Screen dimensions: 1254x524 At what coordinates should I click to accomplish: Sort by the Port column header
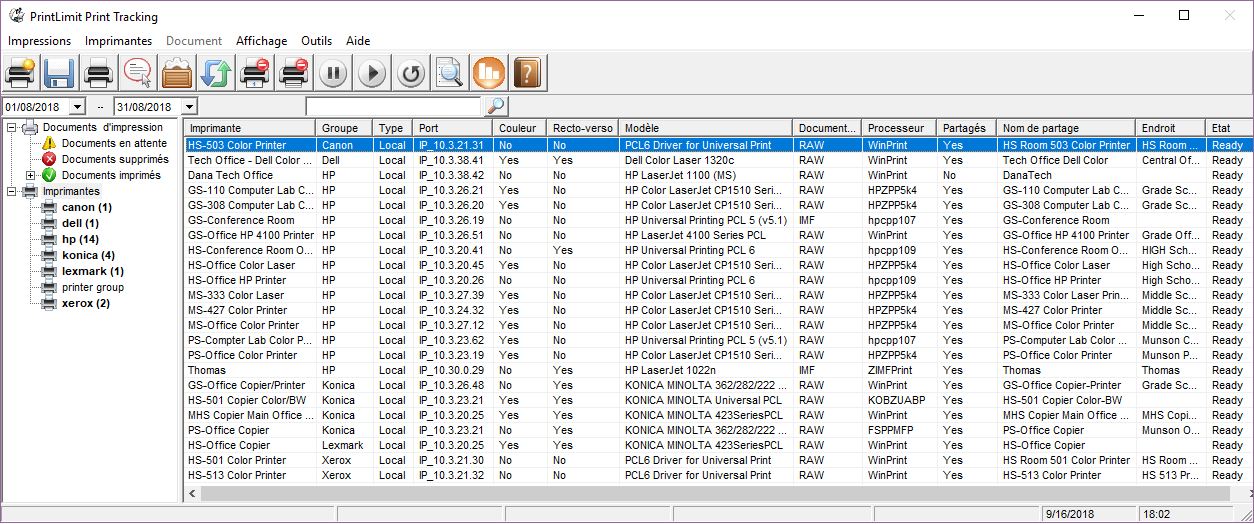coord(454,128)
